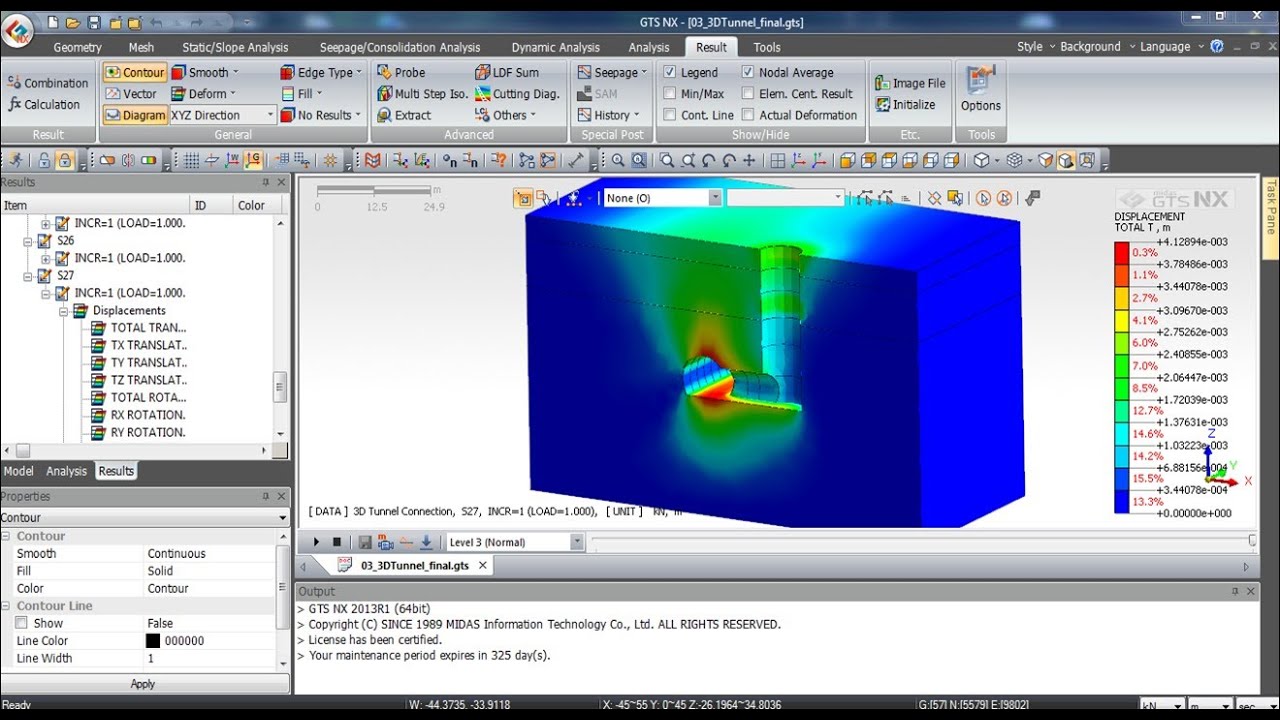Screen dimensions: 1280x720
Task: Play the result animation
Action: pos(317,542)
